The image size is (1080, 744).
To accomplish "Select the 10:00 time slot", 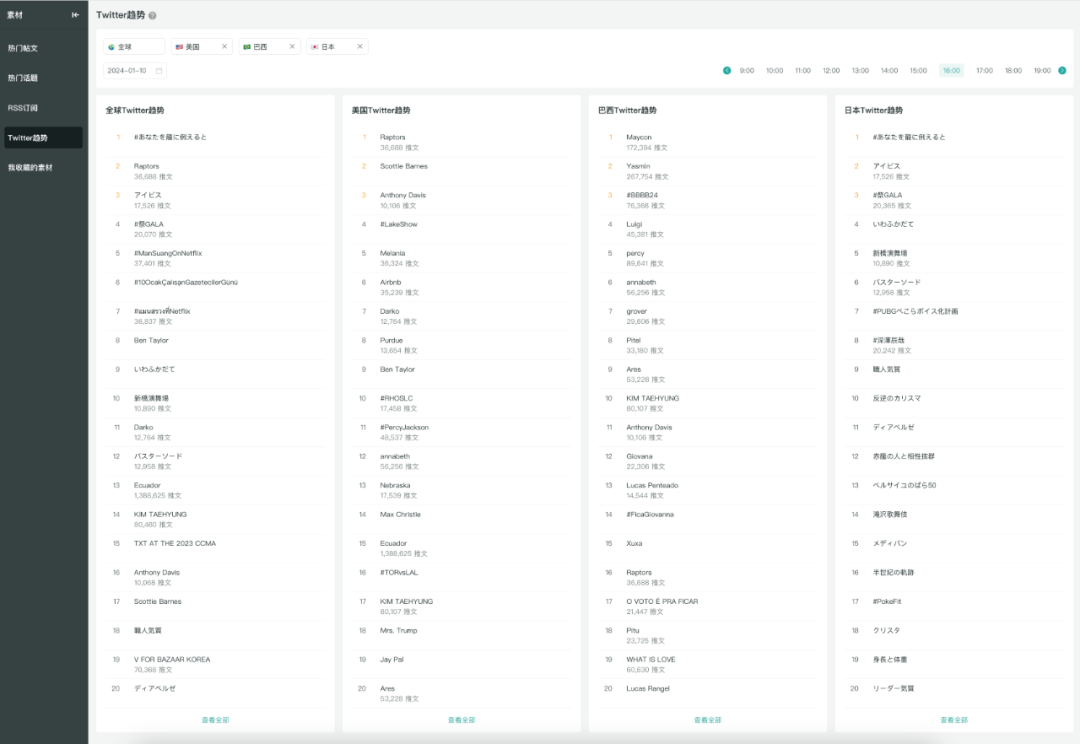I will (x=775, y=70).
